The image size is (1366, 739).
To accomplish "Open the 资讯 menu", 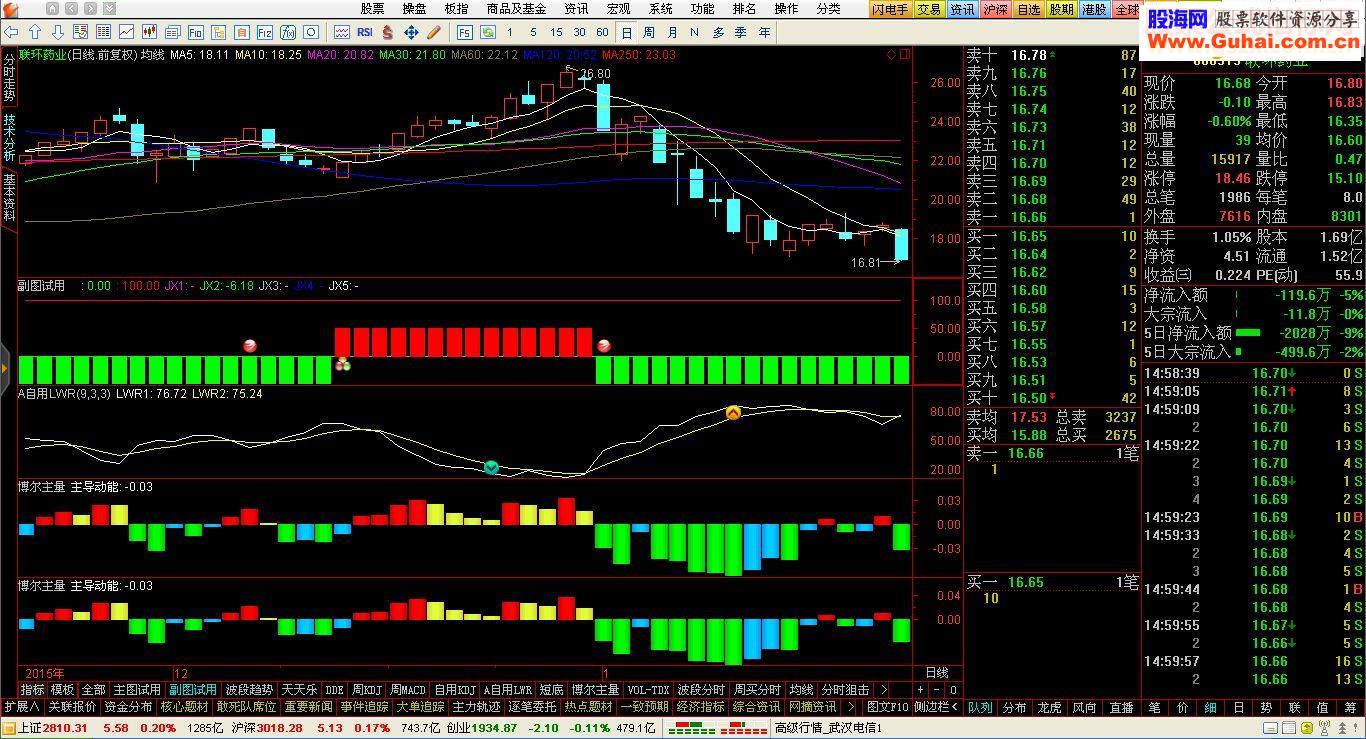I will pyautogui.click(x=576, y=9).
